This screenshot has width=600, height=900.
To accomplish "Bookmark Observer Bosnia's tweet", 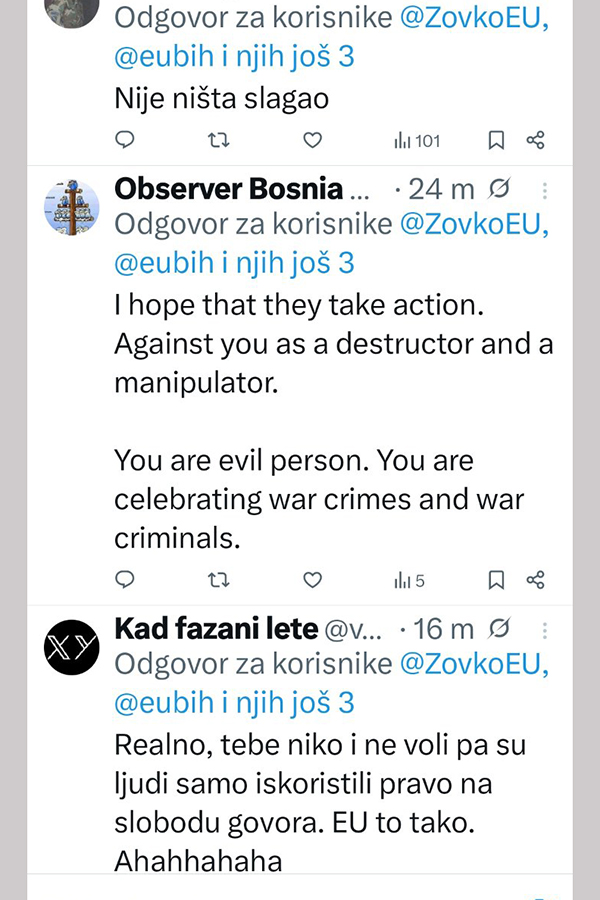I will tap(496, 579).
